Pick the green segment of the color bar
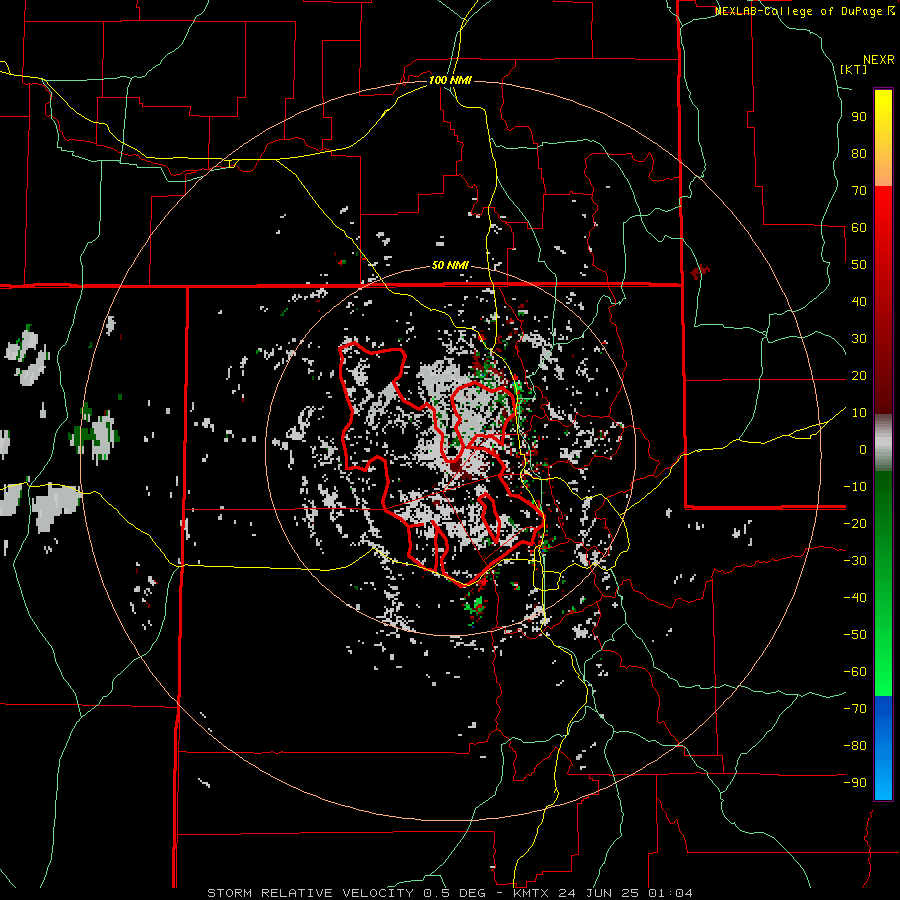 pos(883,583)
